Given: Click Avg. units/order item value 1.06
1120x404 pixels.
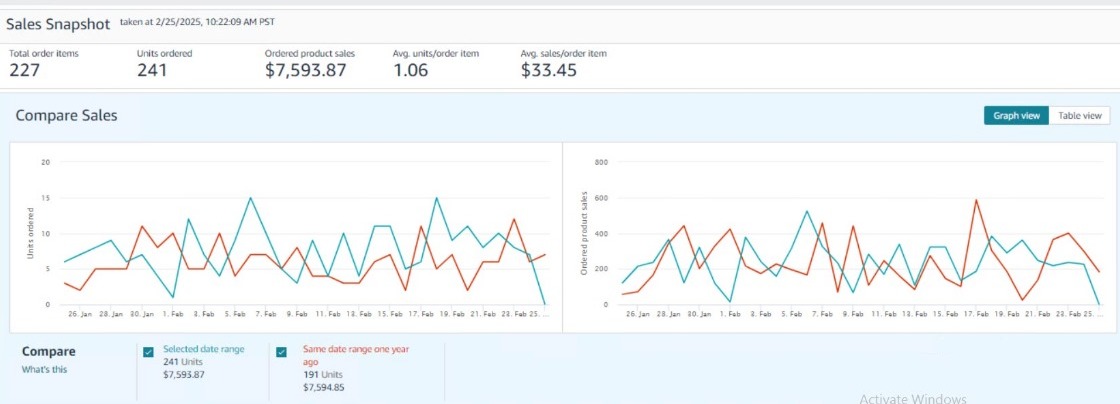Looking at the screenshot, I should click(x=411, y=70).
